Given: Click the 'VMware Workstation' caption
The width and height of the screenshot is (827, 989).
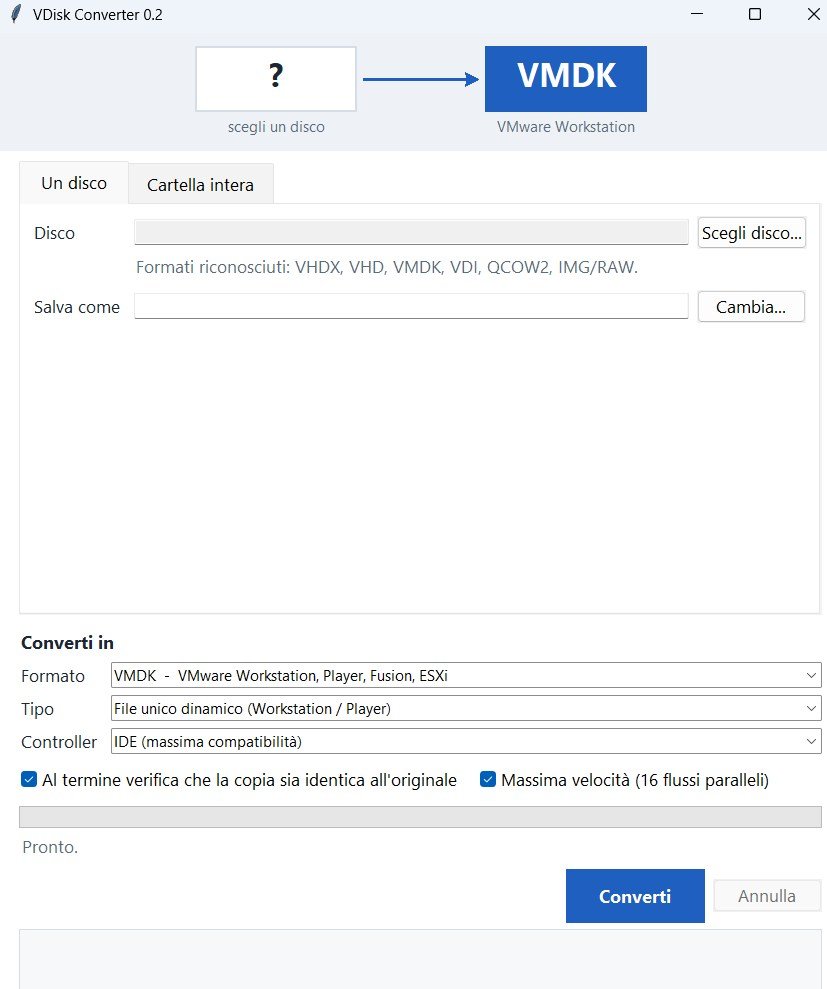Looking at the screenshot, I should (x=566, y=127).
